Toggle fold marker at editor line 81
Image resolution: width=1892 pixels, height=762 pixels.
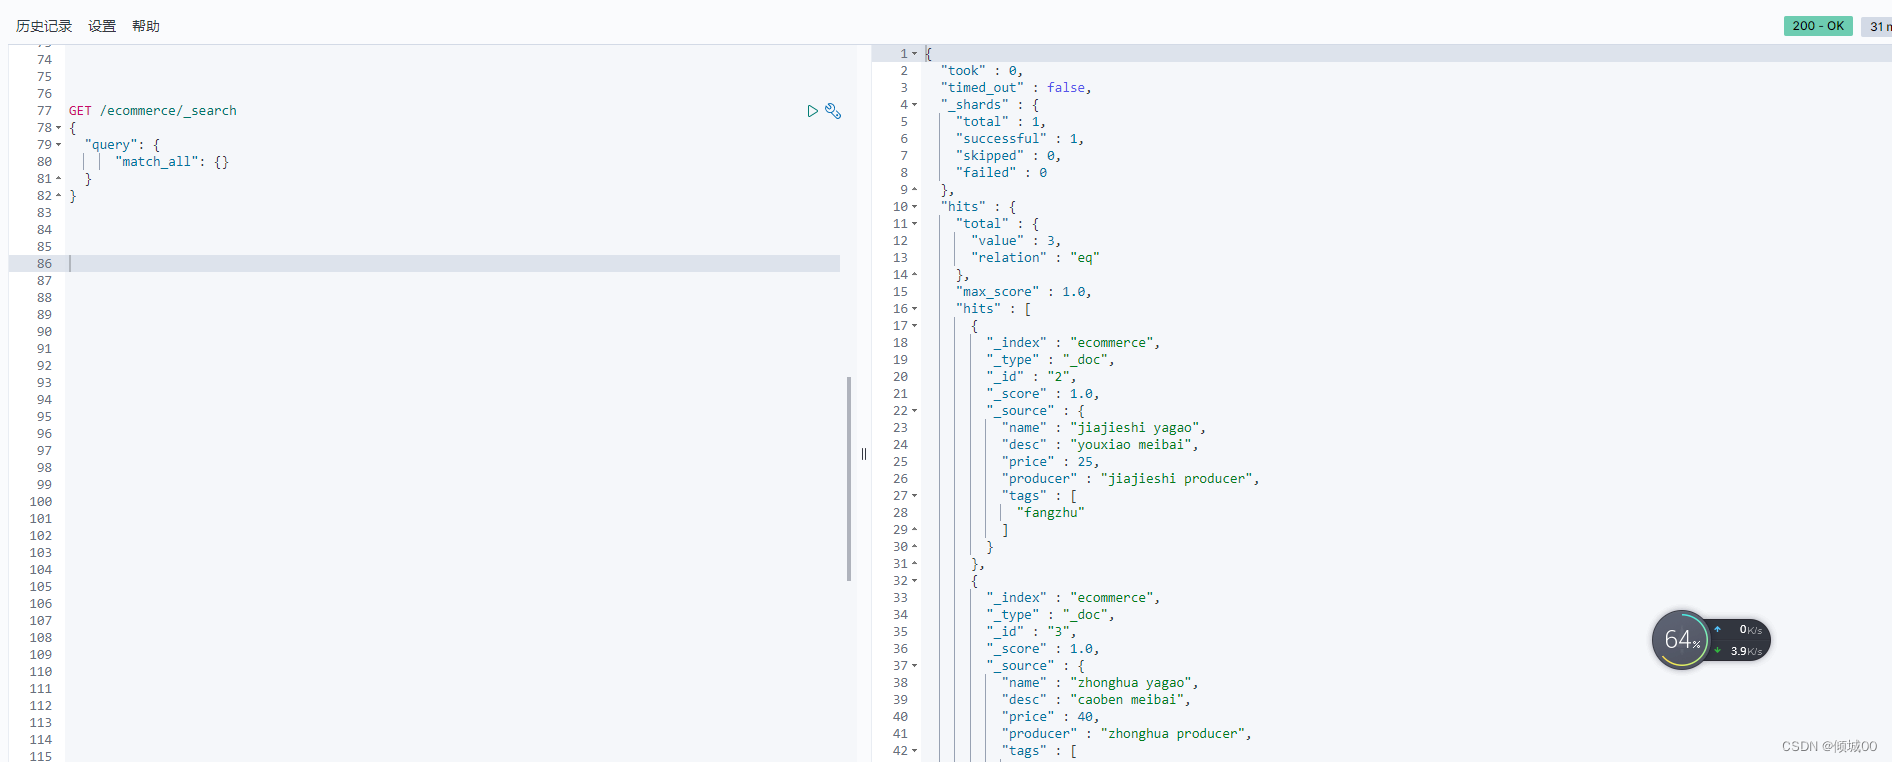[x=59, y=179]
